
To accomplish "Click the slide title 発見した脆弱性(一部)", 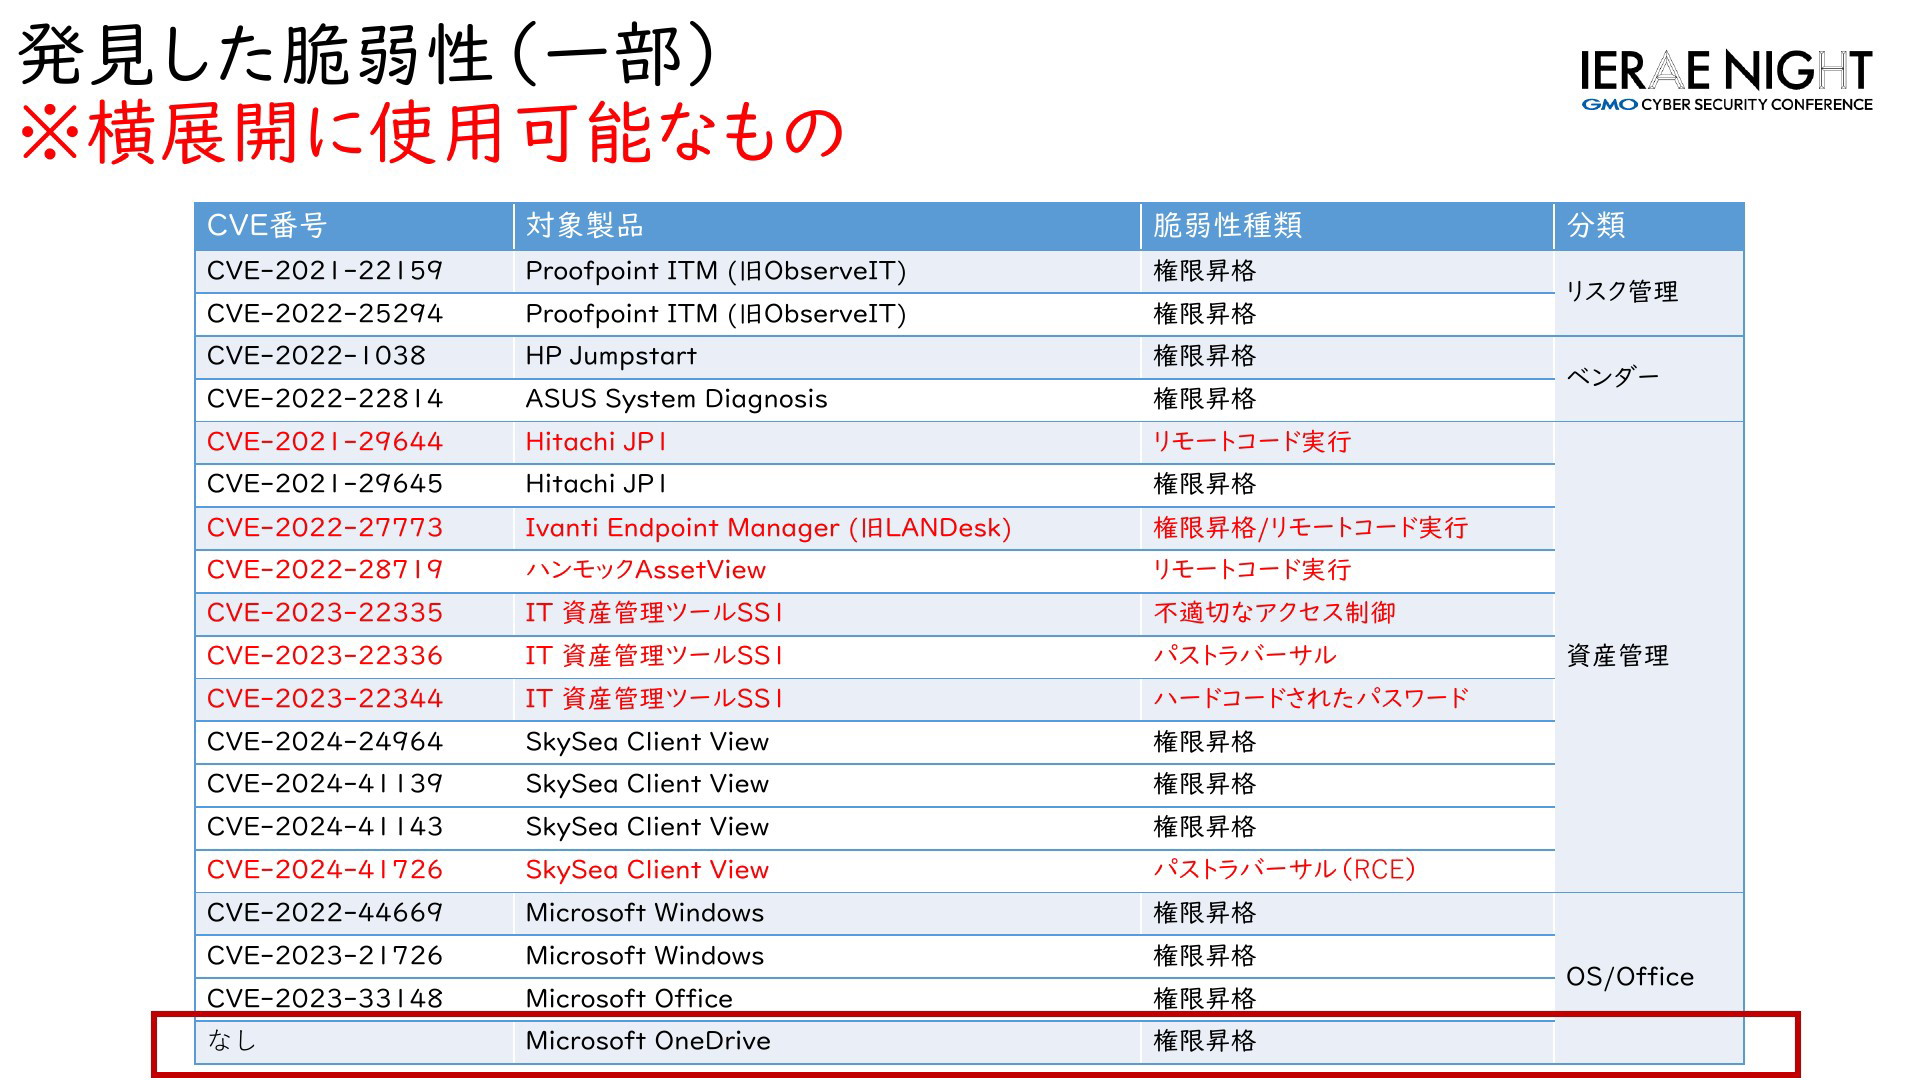I will 367,55.
